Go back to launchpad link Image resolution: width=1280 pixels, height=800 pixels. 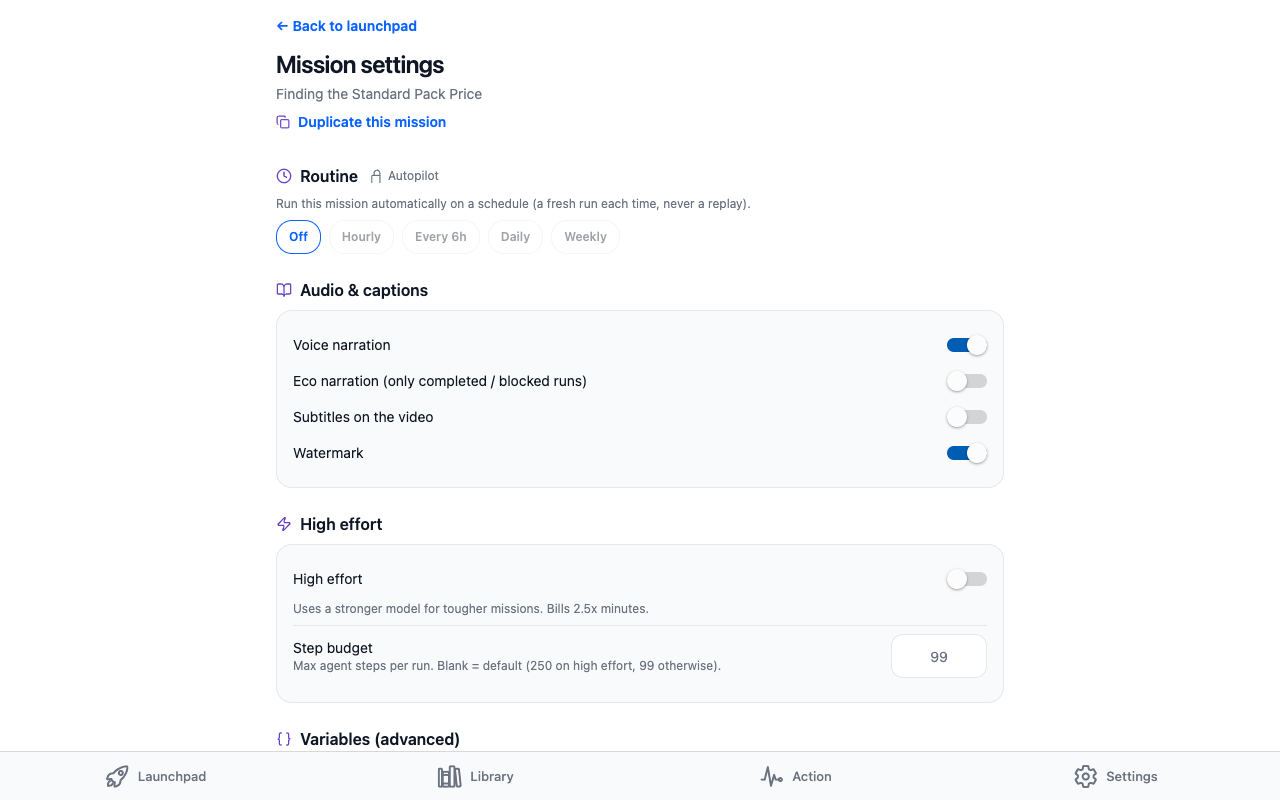click(x=346, y=26)
